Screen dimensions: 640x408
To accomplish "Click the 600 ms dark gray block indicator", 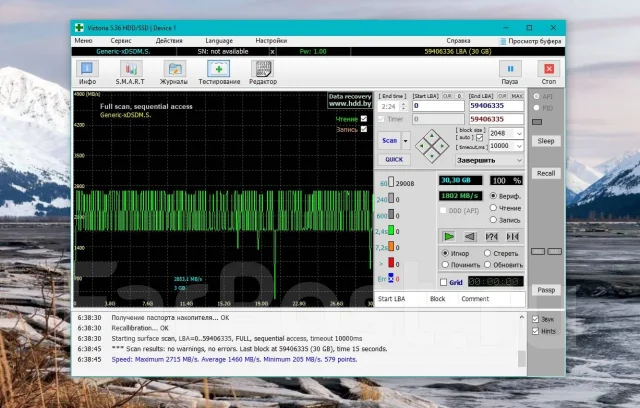I will [391, 215].
